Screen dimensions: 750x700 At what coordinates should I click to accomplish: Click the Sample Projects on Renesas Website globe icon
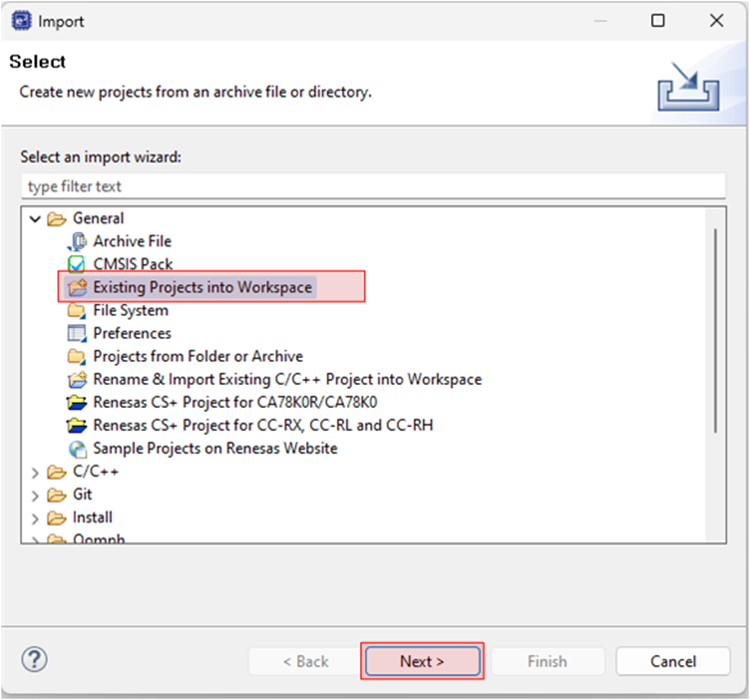pyautogui.click(x=77, y=449)
